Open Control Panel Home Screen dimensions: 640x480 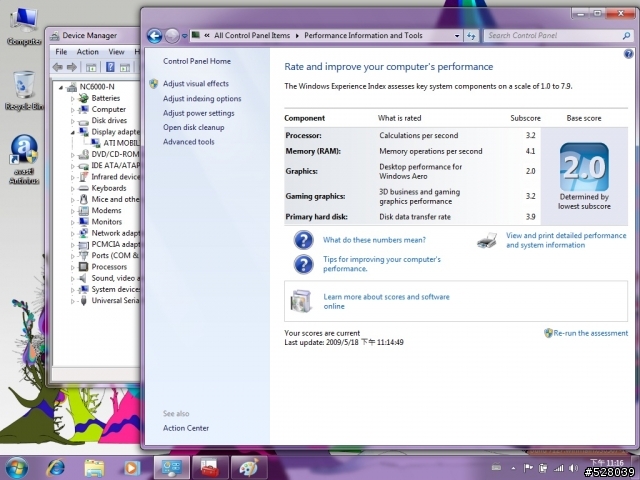coord(197,61)
